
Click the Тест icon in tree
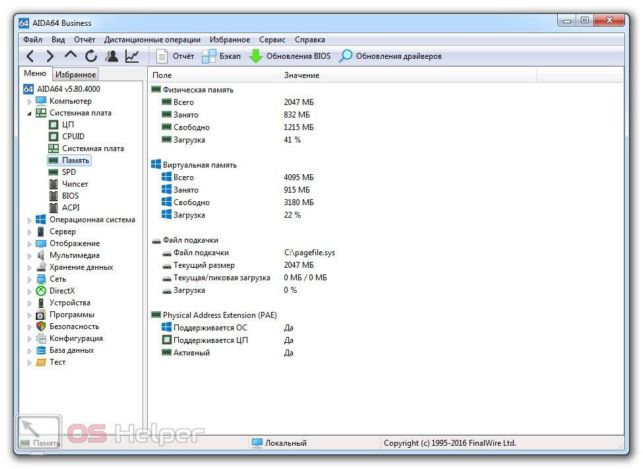pos(41,362)
